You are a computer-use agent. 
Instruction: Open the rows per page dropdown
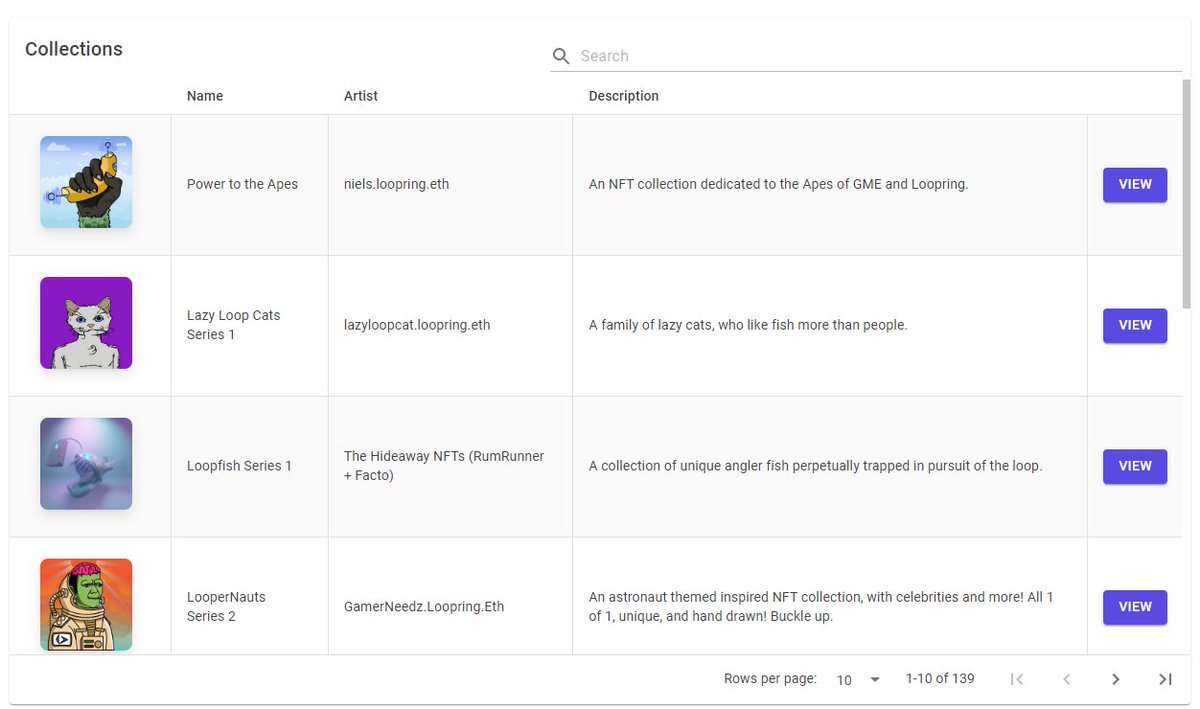coord(859,680)
